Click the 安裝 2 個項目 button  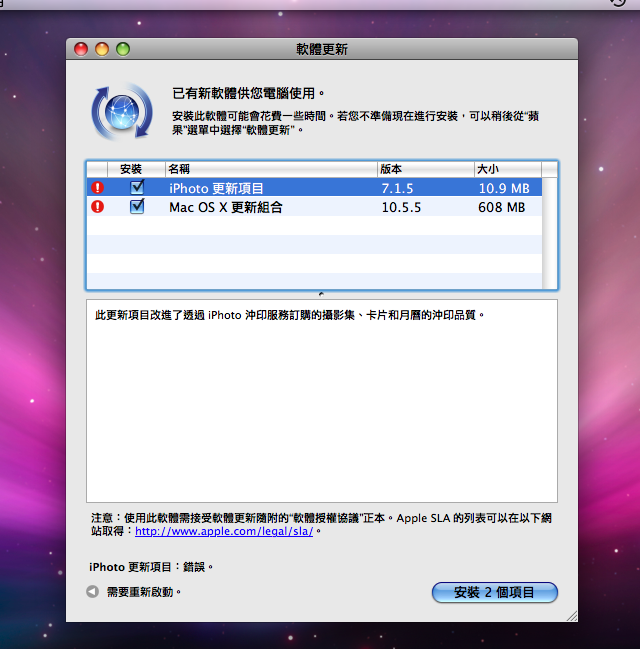pos(495,592)
